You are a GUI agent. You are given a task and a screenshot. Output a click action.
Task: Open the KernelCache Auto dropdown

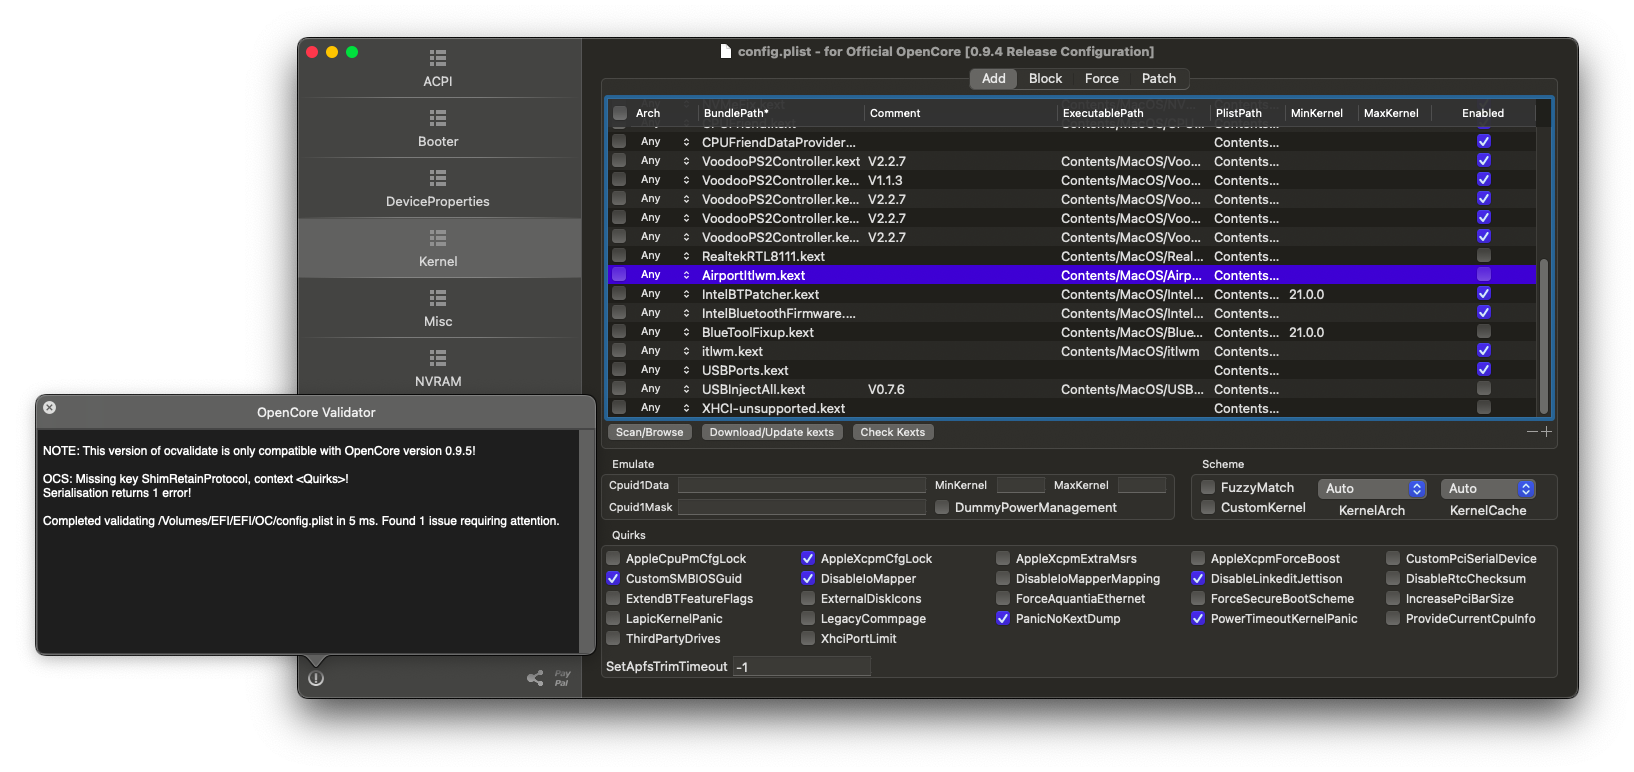click(1487, 489)
